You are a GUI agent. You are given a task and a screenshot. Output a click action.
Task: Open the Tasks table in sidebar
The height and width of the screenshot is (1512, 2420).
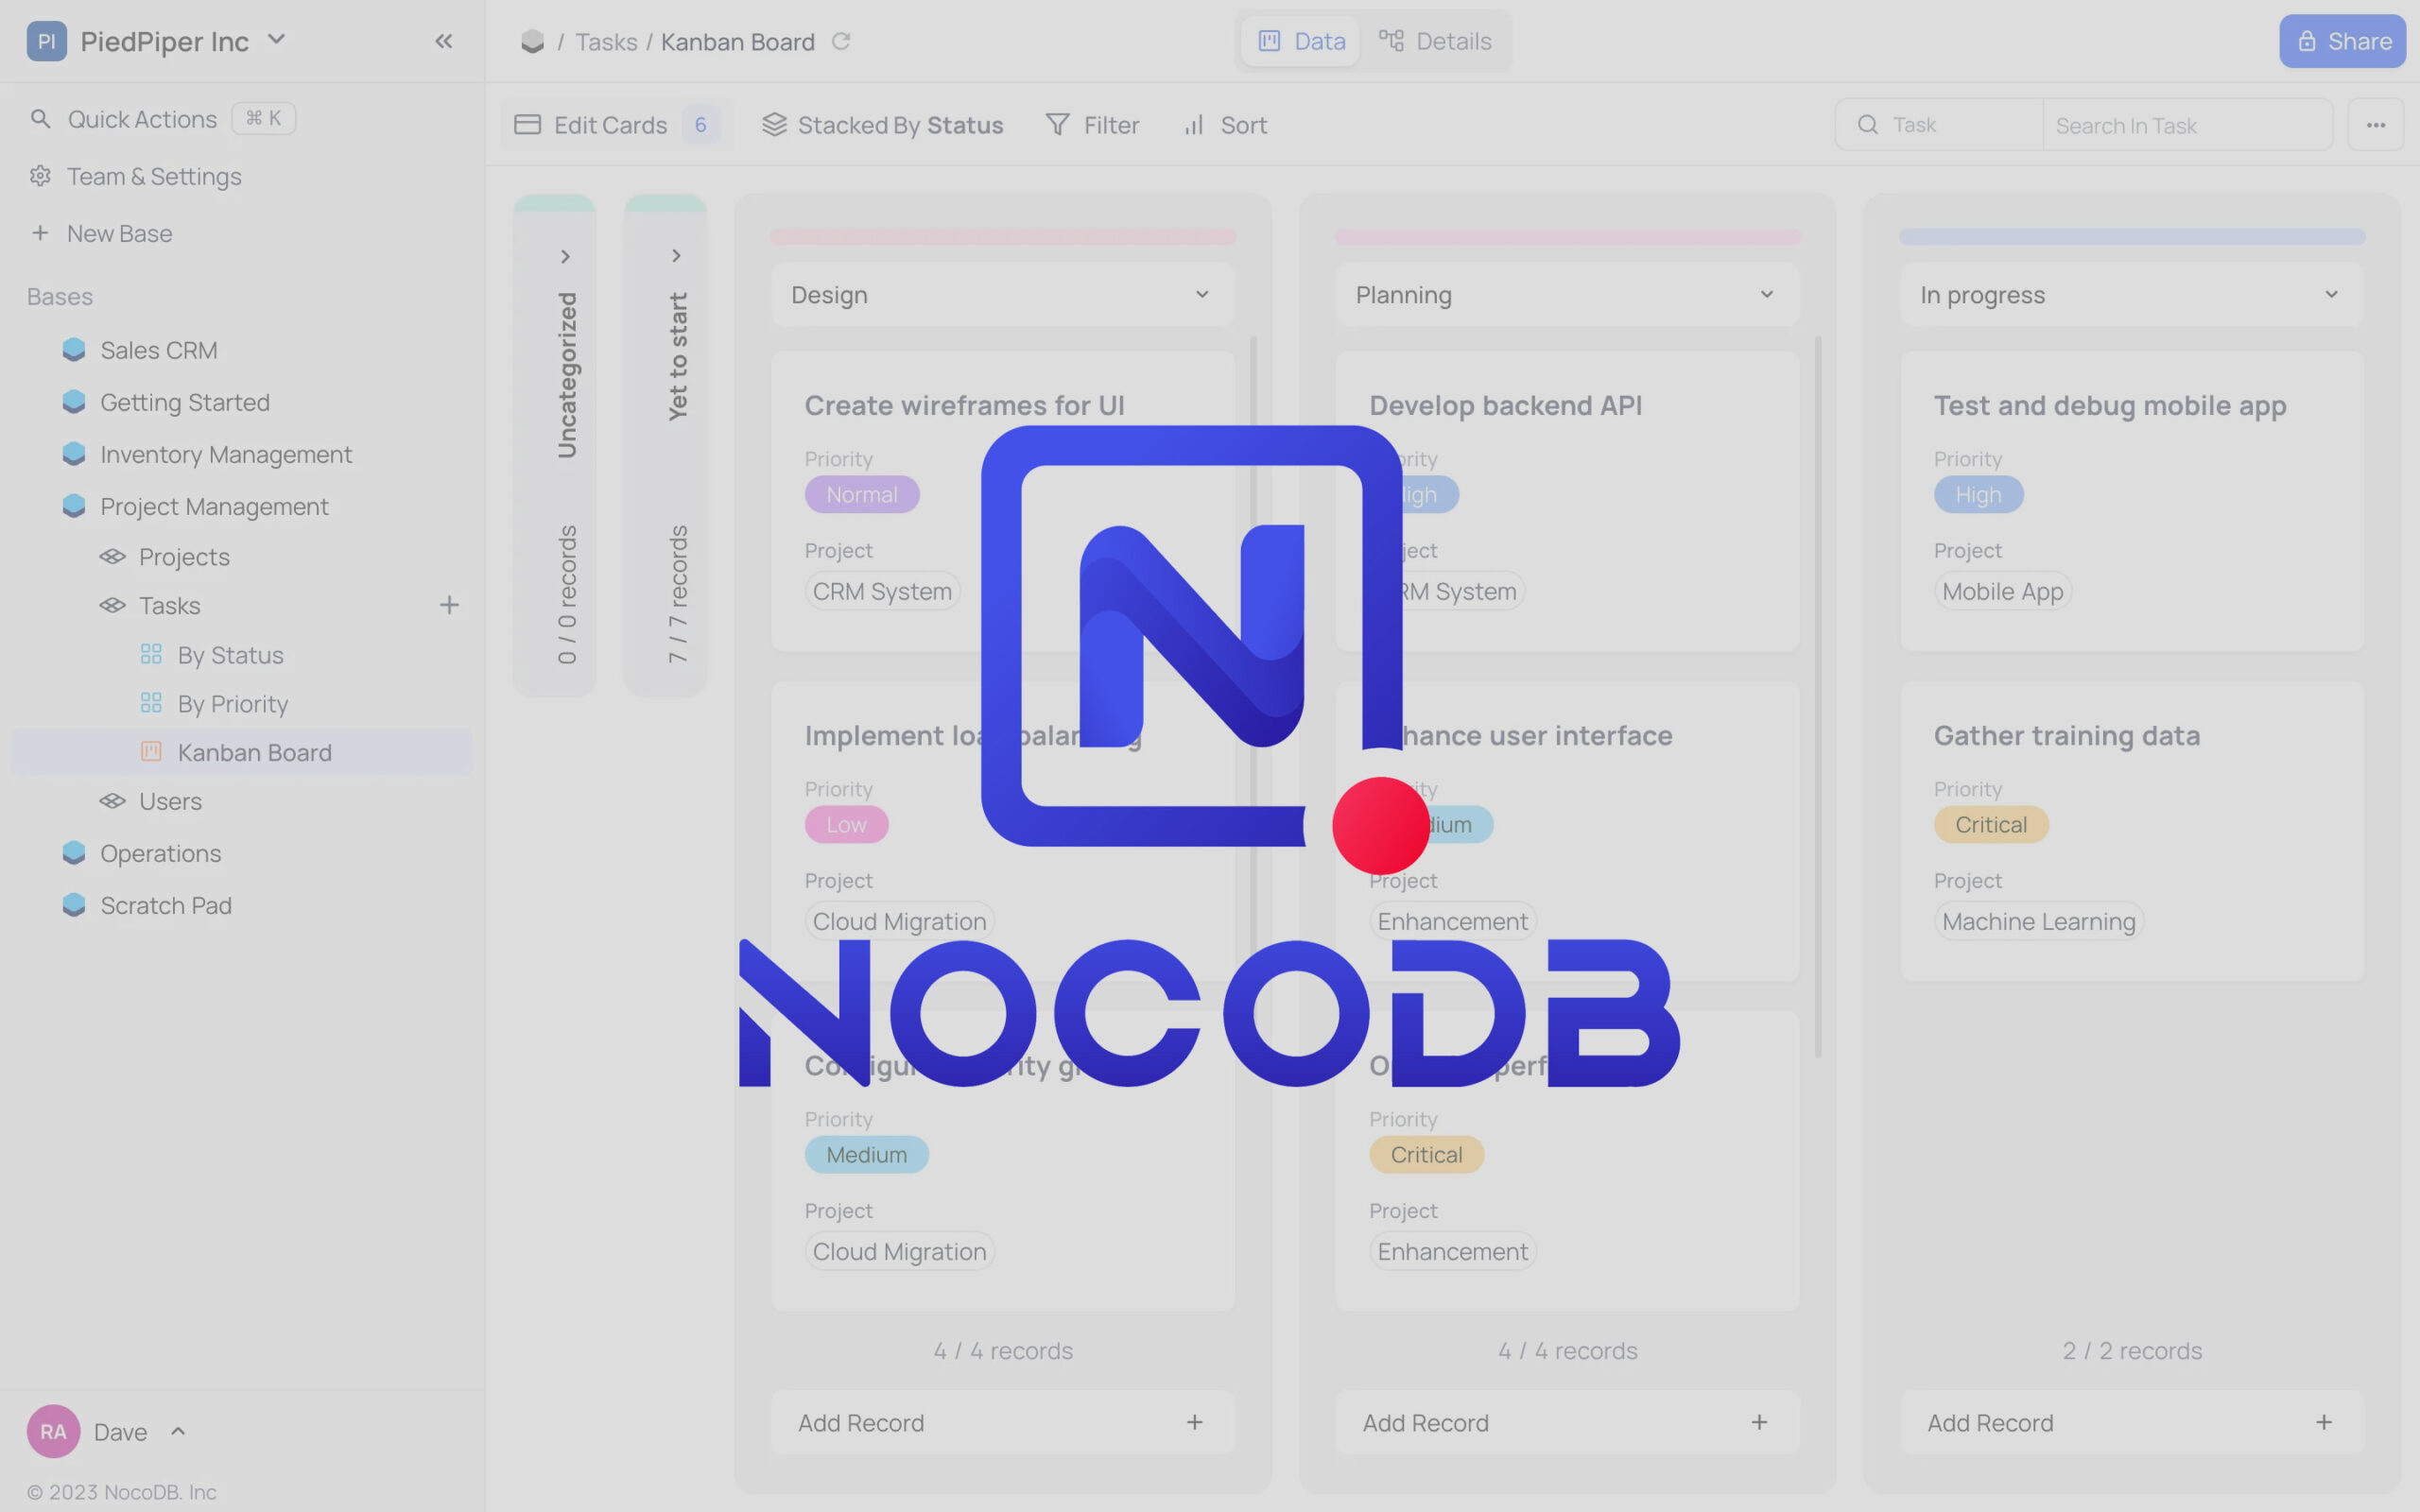click(x=169, y=605)
